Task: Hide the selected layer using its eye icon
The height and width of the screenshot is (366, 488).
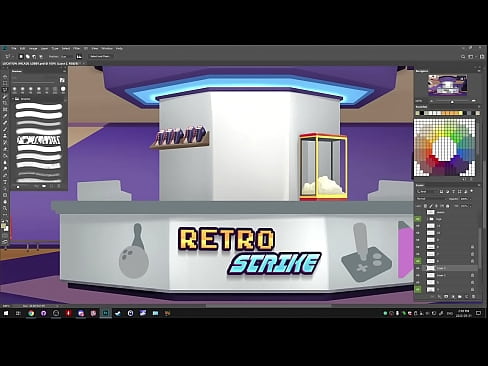Action: point(418,268)
